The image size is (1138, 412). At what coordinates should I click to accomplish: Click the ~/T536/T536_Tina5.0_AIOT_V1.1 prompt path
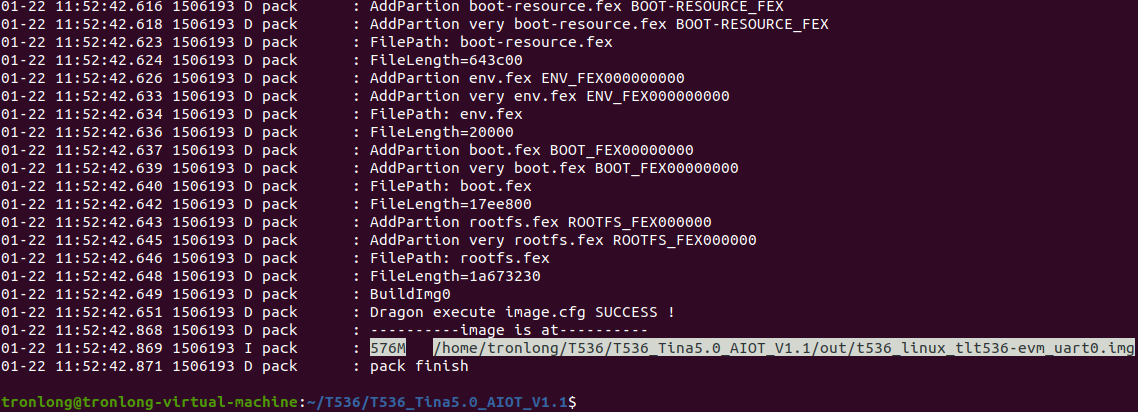(x=437, y=401)
